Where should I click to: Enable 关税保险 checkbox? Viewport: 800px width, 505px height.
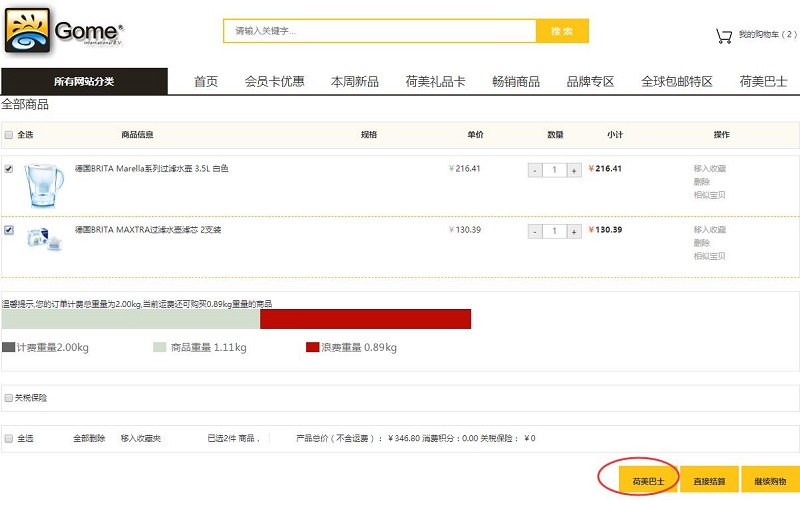[x=9, y=398]
